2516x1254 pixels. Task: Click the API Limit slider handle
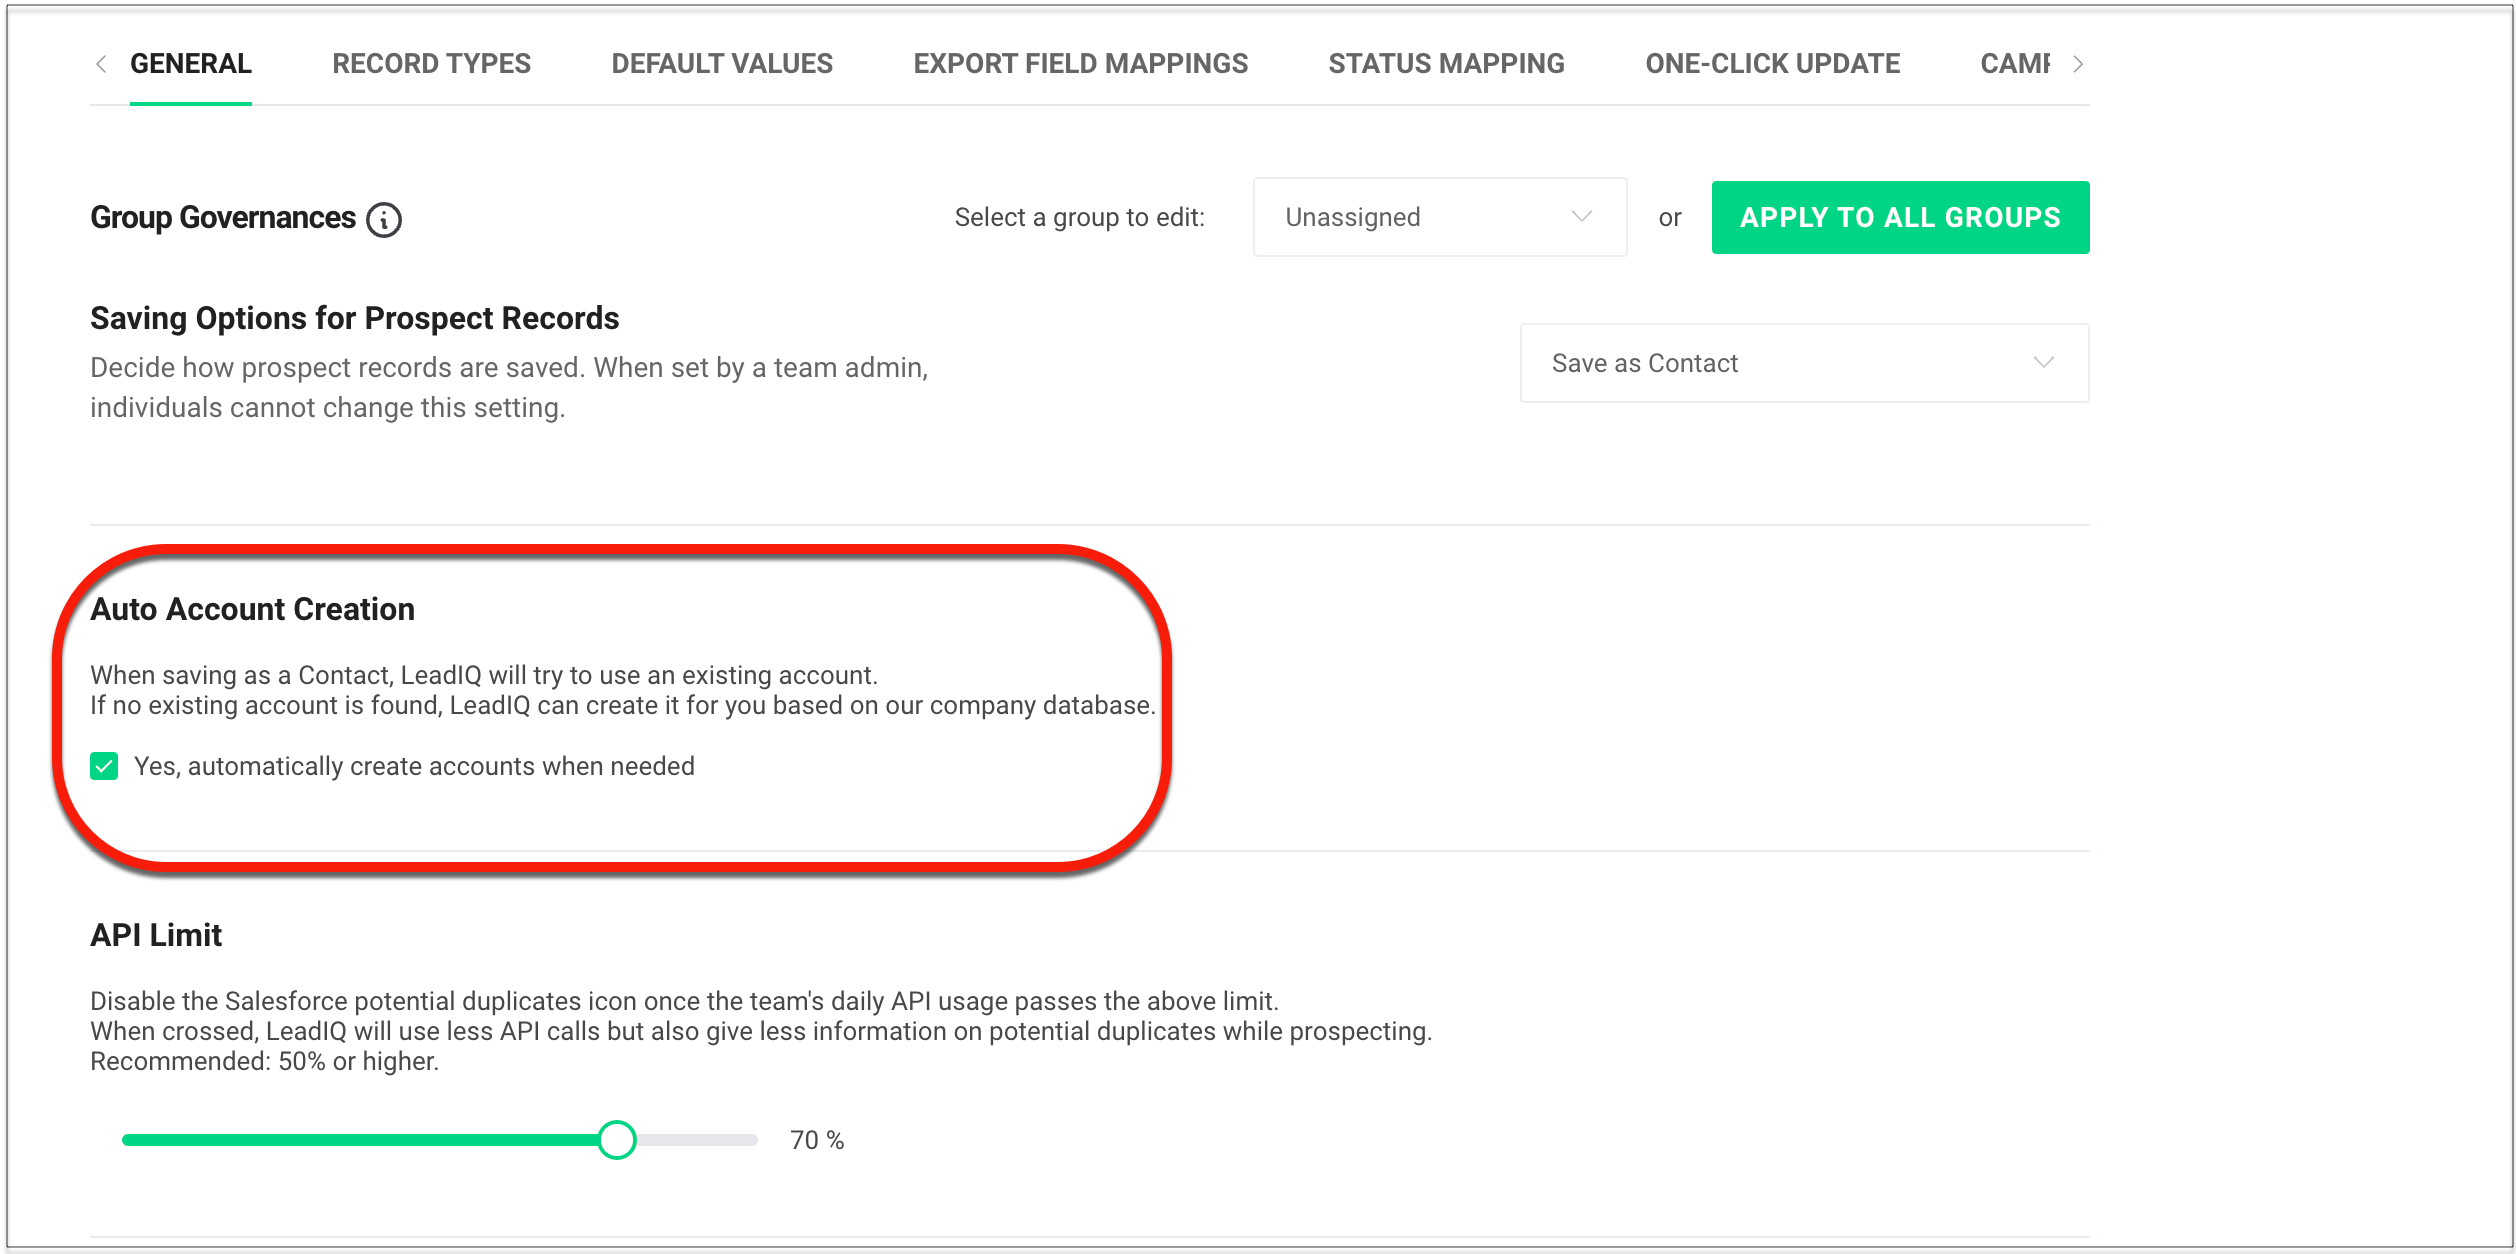click(617, 1140)
